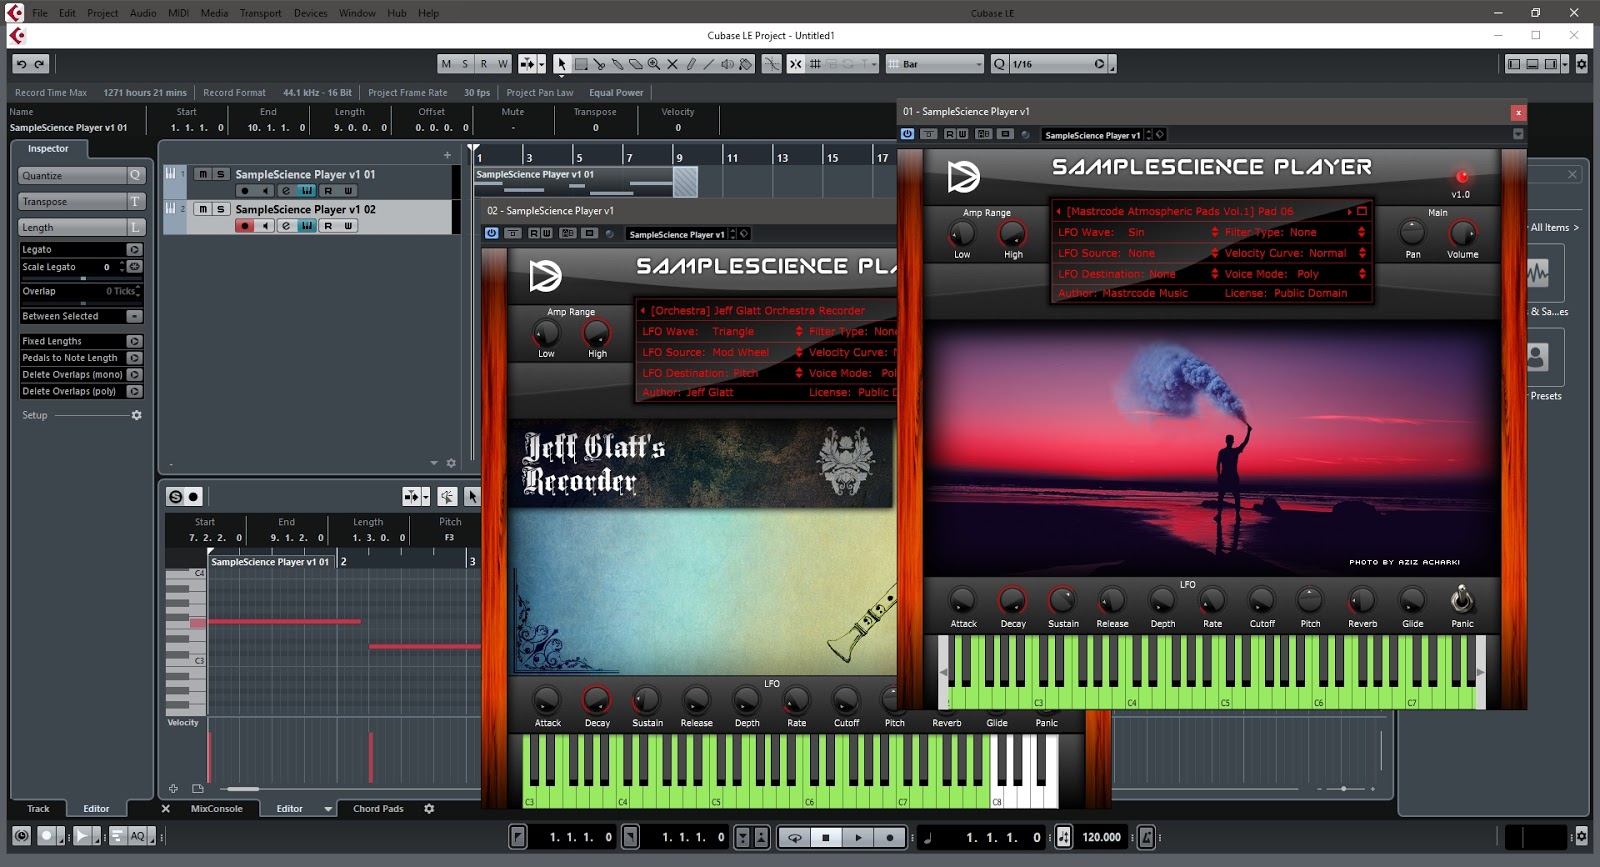Open the Transport menu
This screenshot has height=867, width=1600.
pos(260,13)
